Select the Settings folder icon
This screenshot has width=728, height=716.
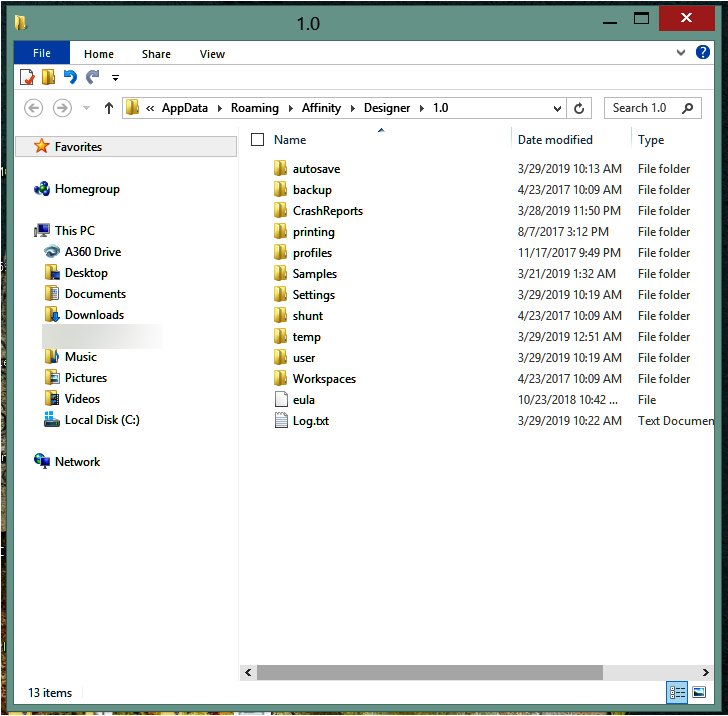pyautogui.click(x=280, y=294)
